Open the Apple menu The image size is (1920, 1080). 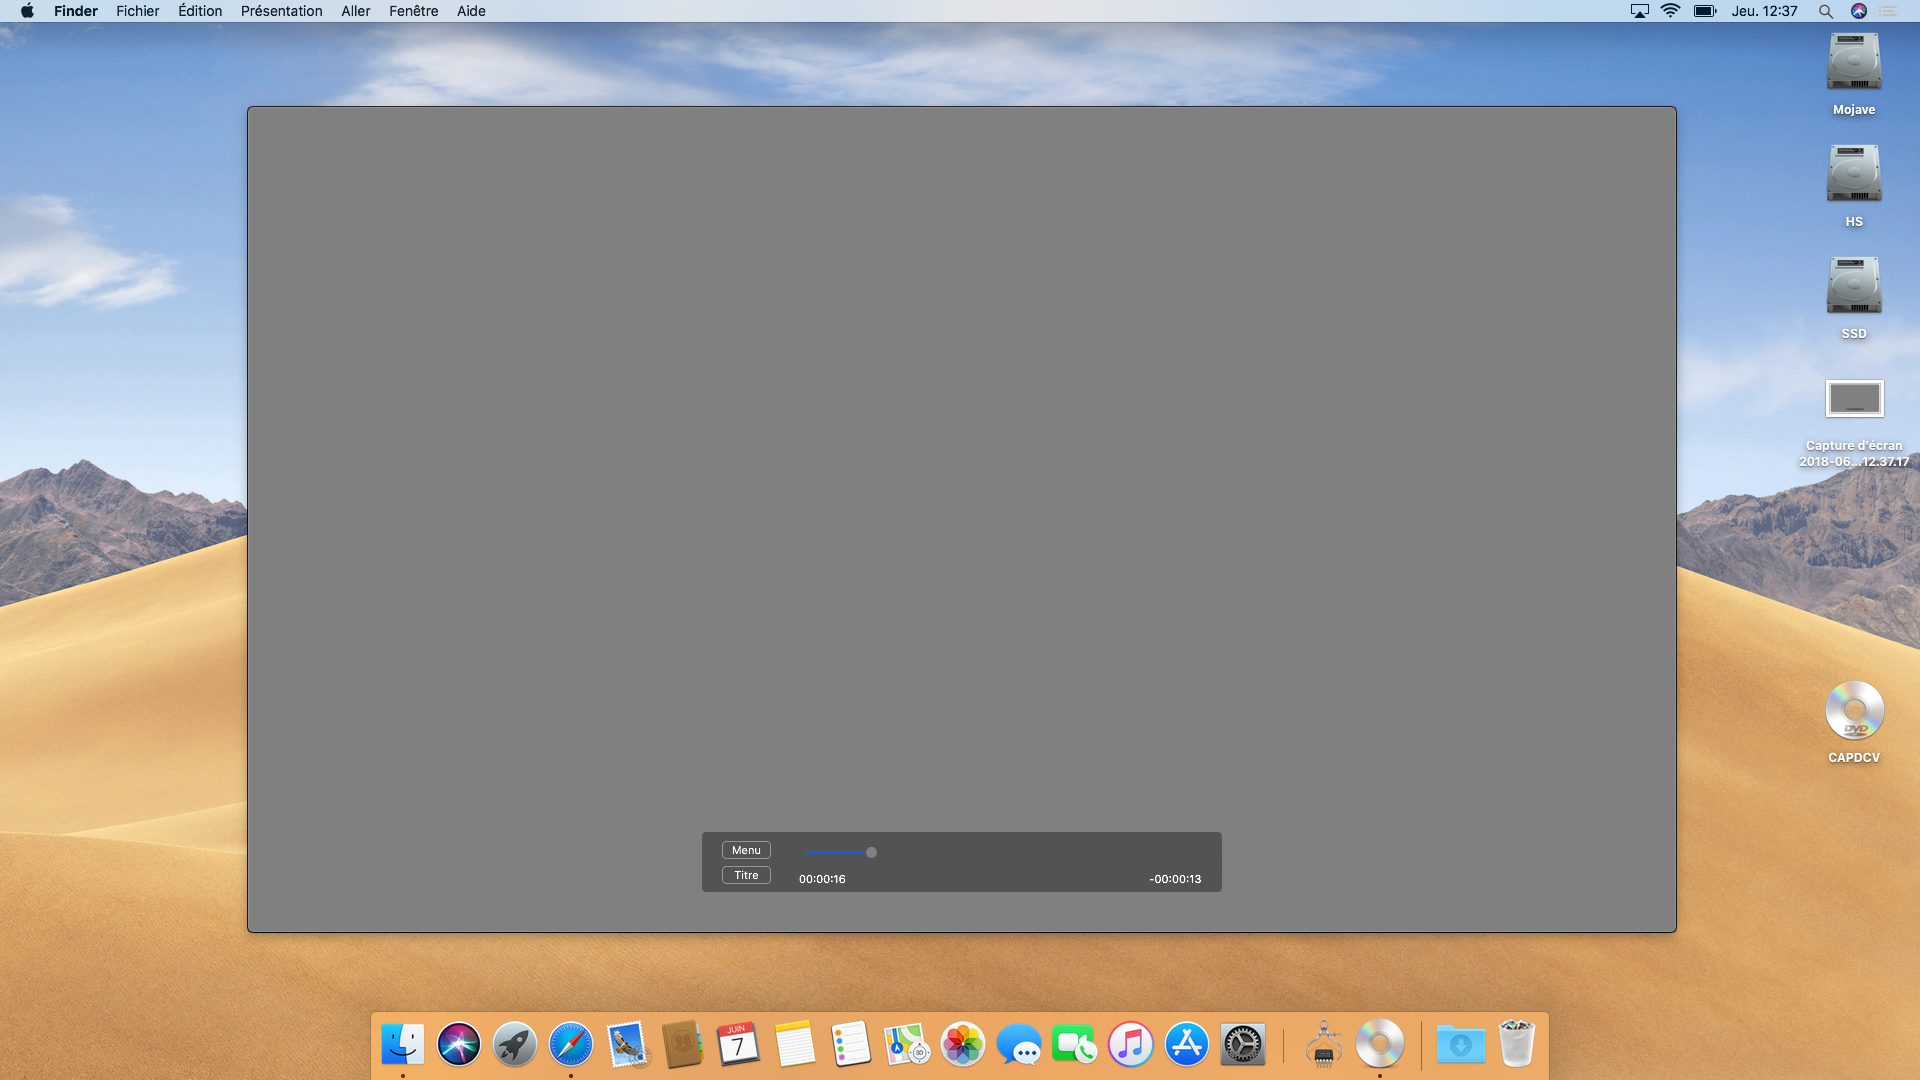[x=27, y=11]
